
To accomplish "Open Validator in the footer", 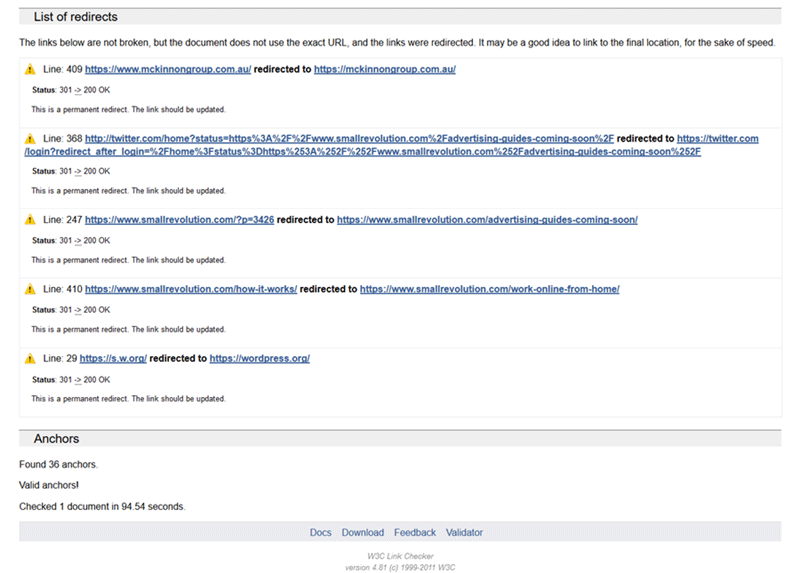I will point(464,533).
